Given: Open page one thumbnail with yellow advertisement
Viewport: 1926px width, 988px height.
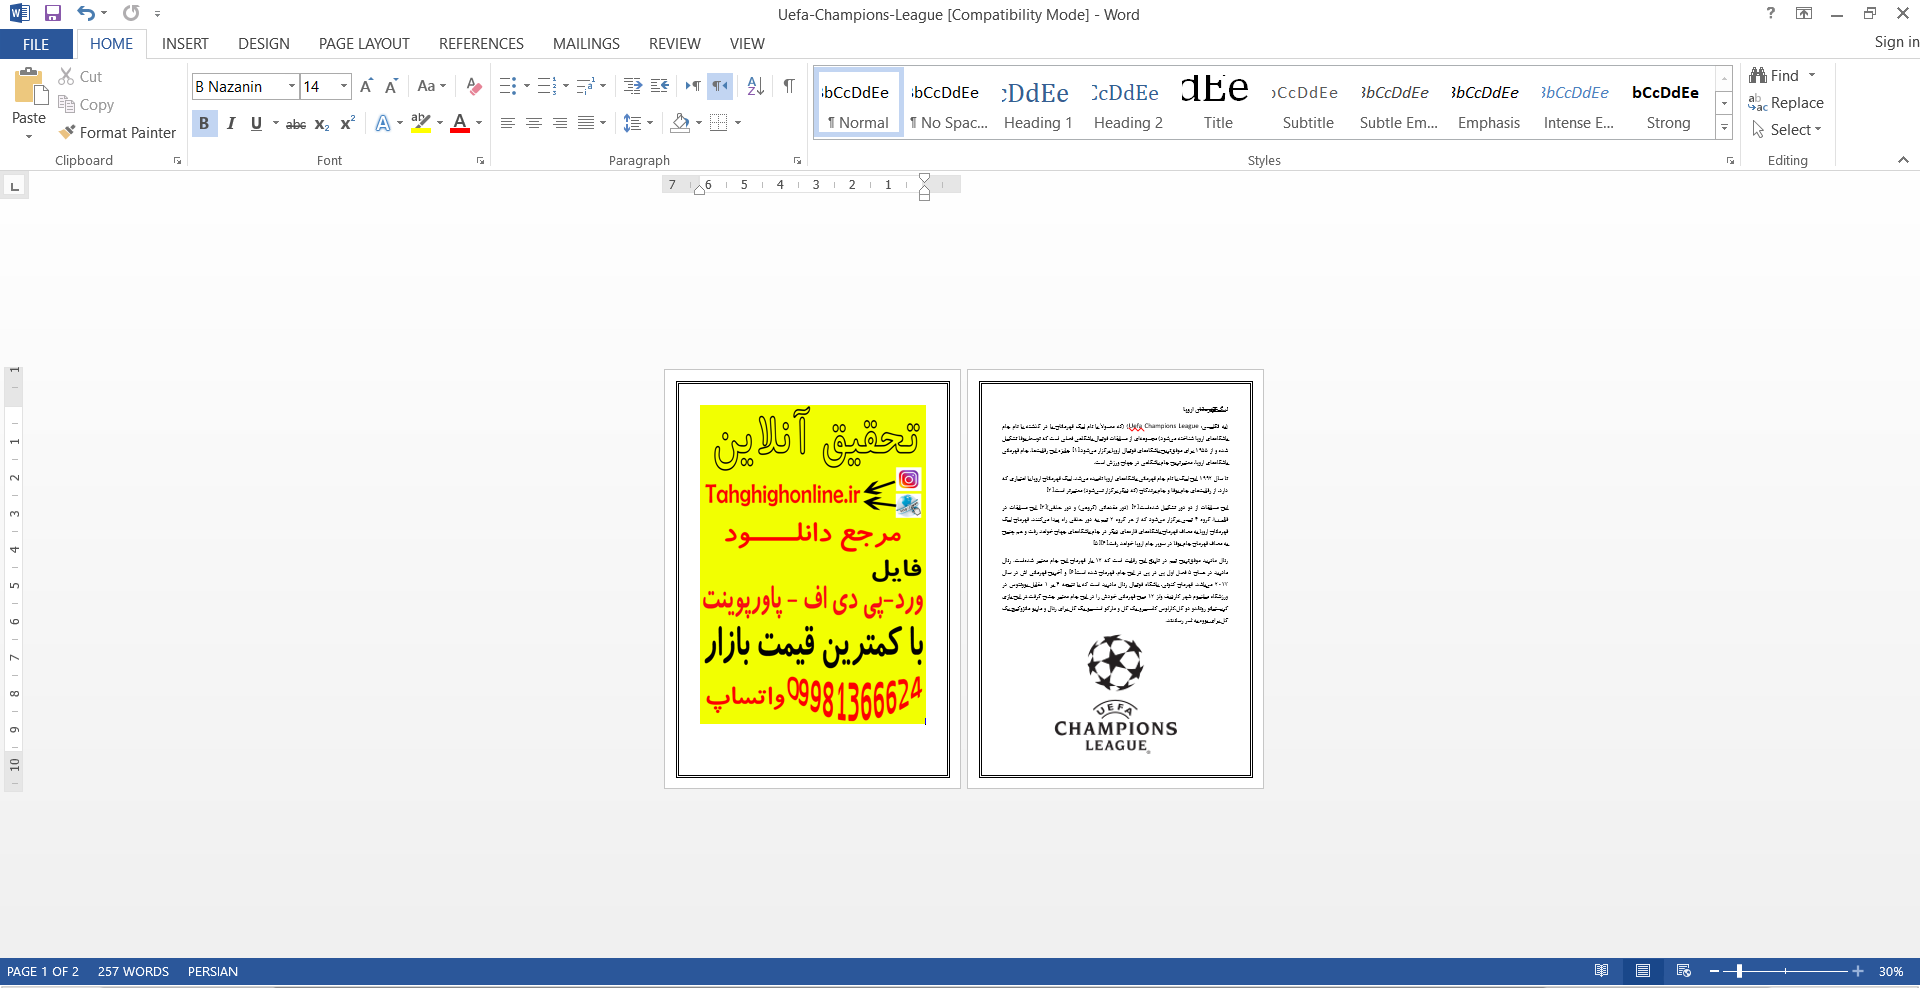Looking at the screenshot, I should click(x=813, y=579).
